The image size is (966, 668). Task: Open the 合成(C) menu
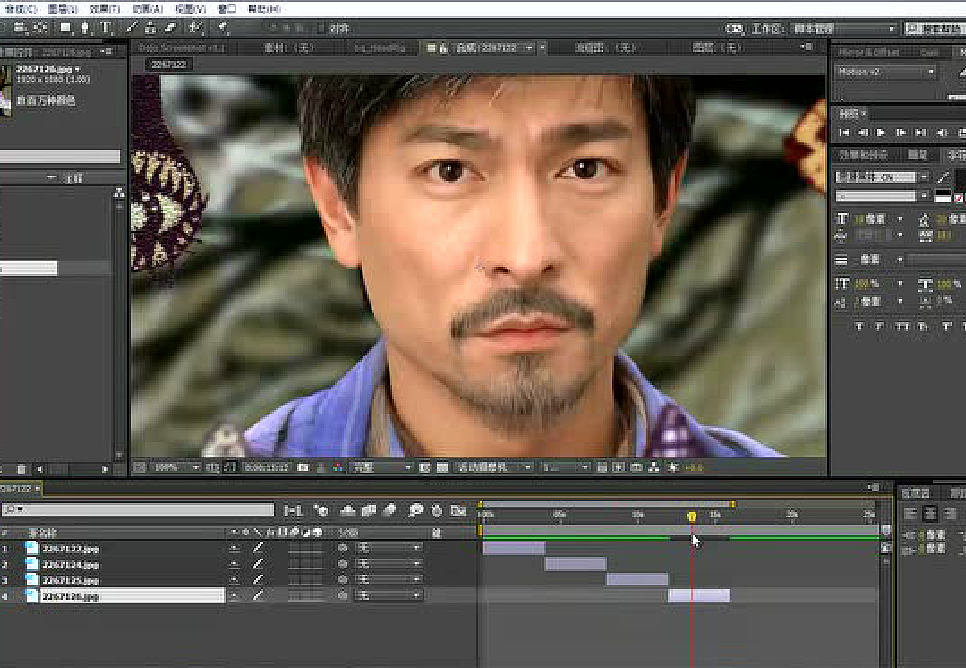pos(21,9)
